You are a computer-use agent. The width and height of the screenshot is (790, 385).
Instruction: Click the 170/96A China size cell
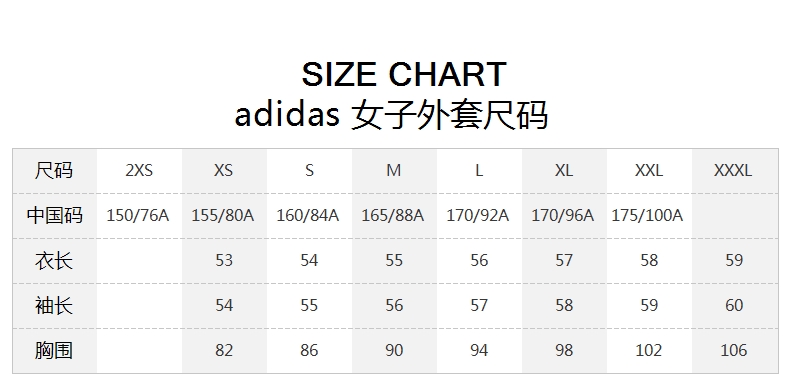[x=563, y=216]
